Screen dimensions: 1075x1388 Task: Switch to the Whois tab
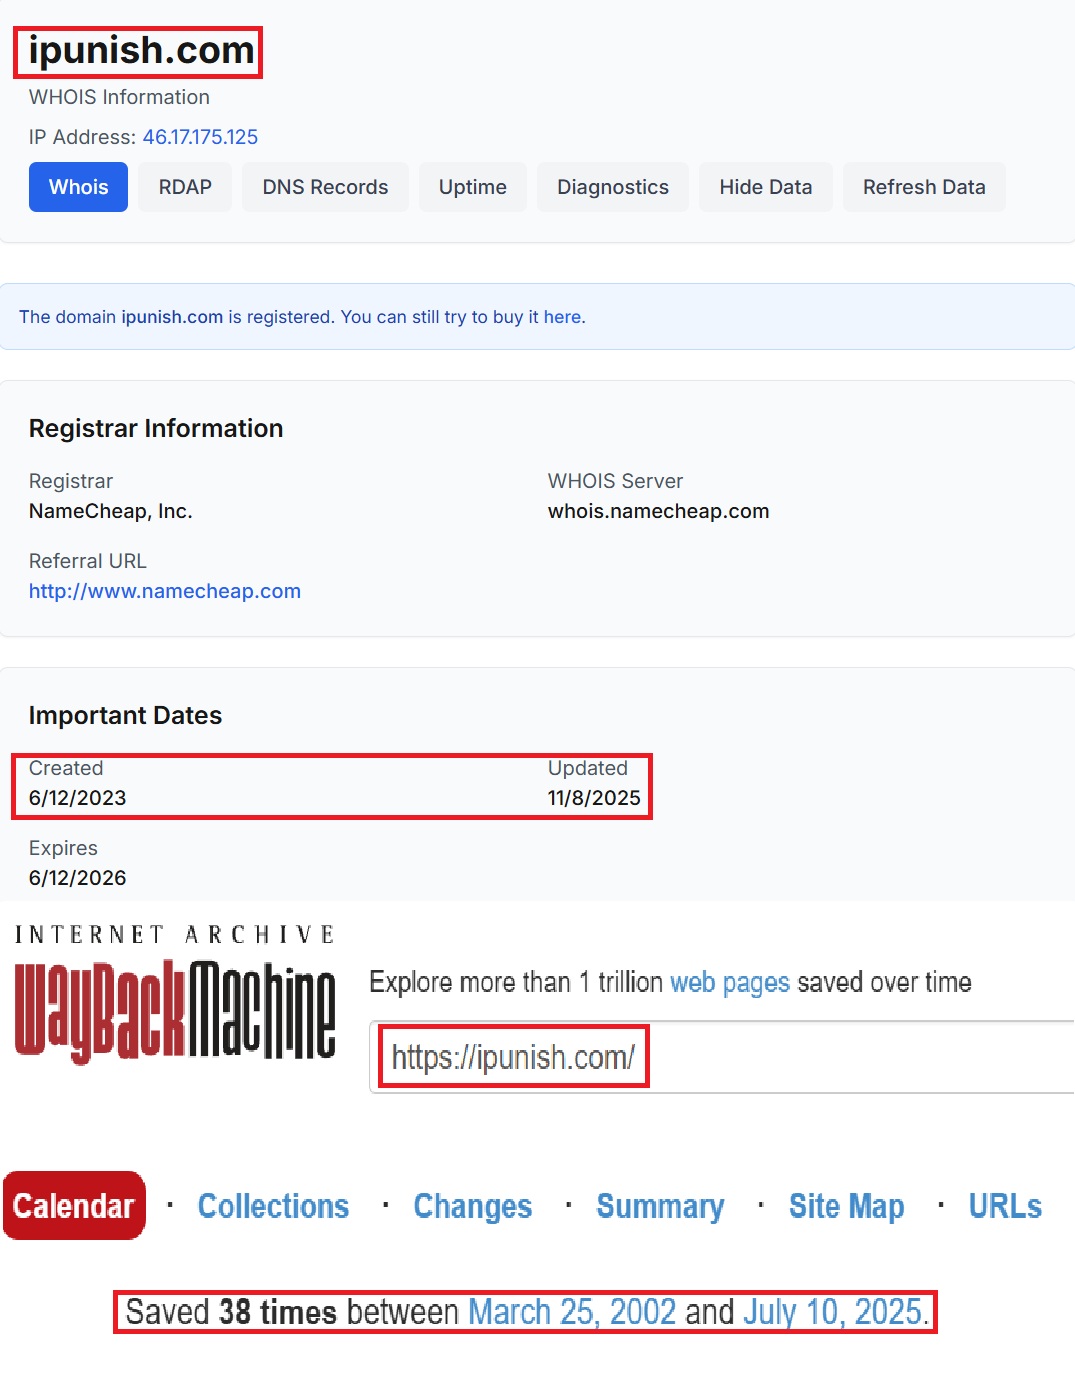tap(78, 187)
